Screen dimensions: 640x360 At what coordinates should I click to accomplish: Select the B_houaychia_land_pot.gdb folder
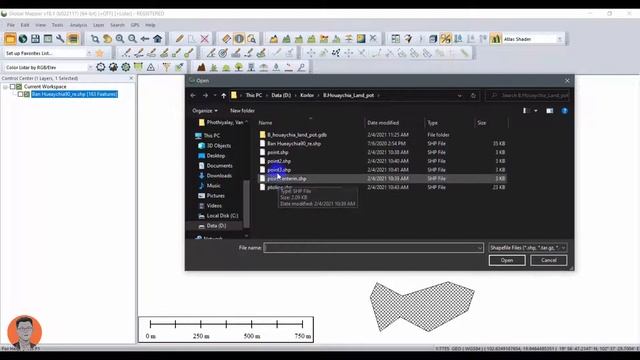[297, 135]
